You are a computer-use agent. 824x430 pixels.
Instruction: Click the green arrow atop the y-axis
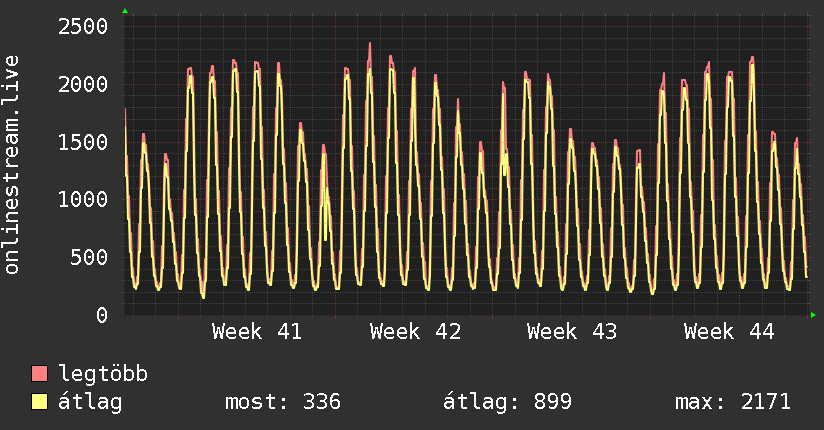125,11
